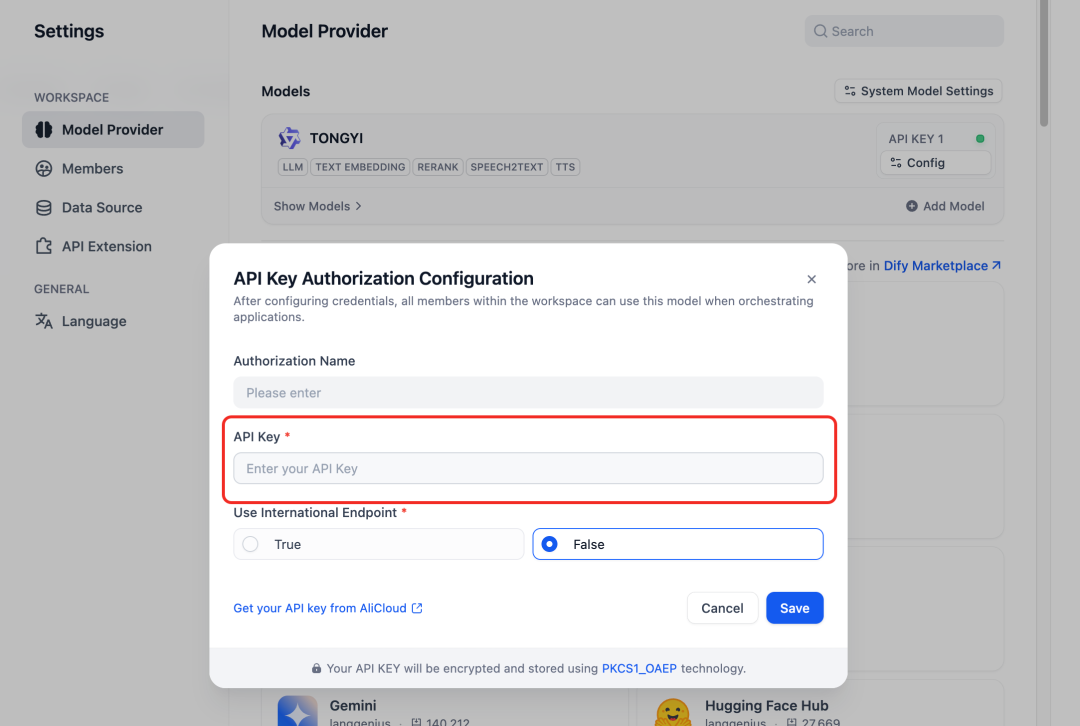Click the Members people icon
The image size is (1080, 726).
[x=44, y=169]
